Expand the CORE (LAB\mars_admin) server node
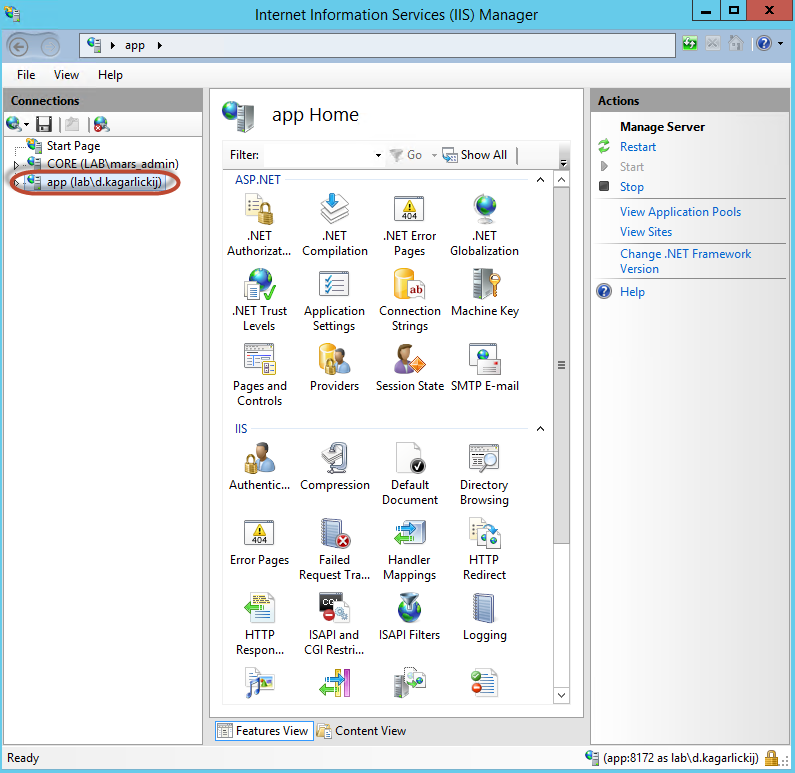 tap(16, 164)
